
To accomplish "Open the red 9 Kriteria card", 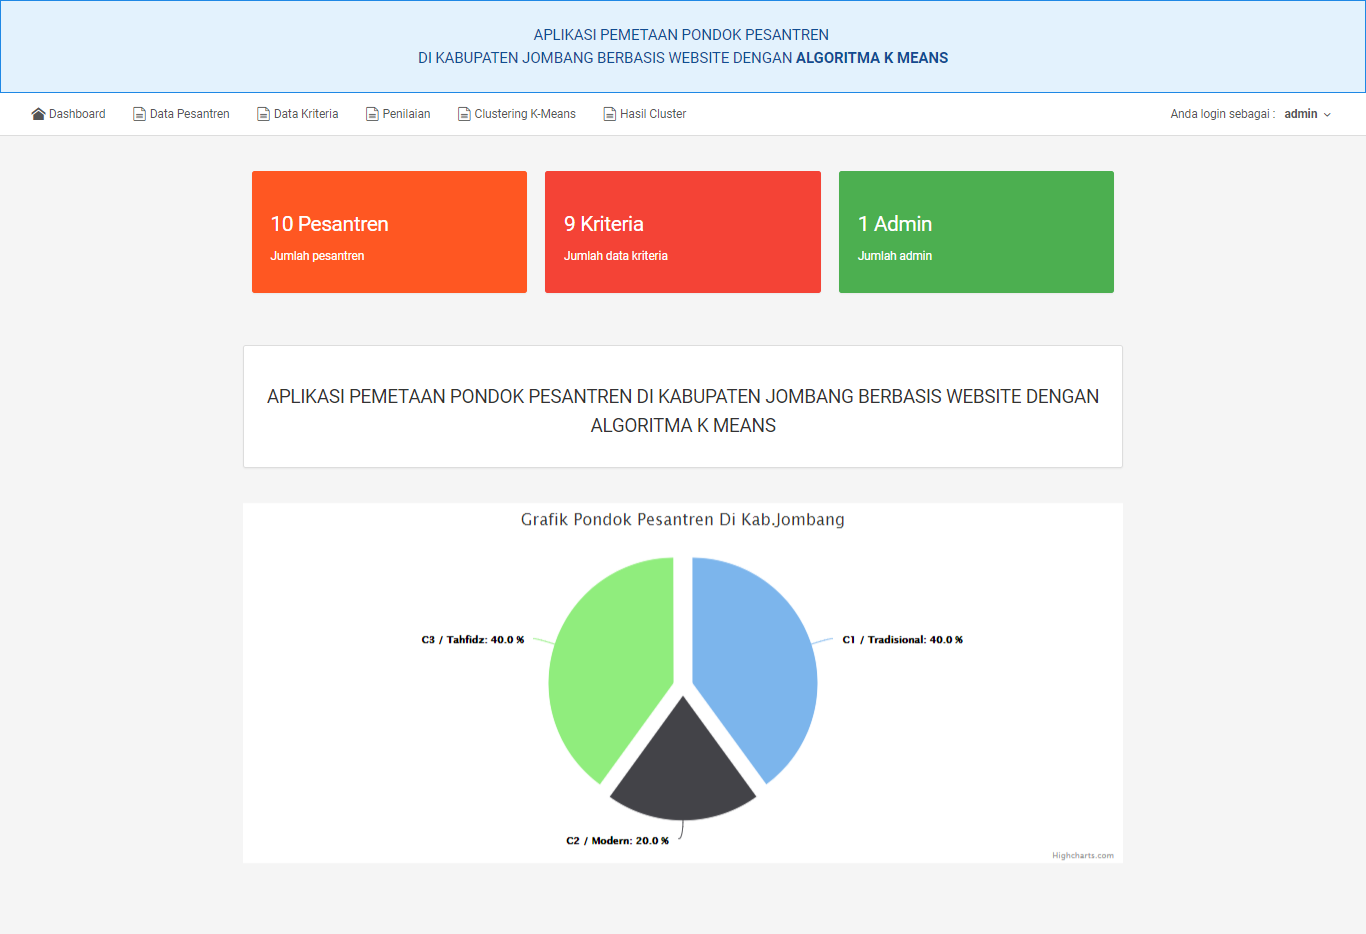I will click(x=683, y=232).
